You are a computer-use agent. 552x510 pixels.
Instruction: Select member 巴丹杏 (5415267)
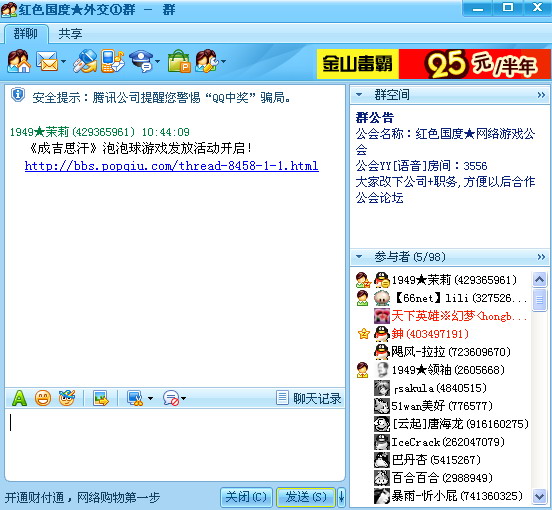(441, 460)
